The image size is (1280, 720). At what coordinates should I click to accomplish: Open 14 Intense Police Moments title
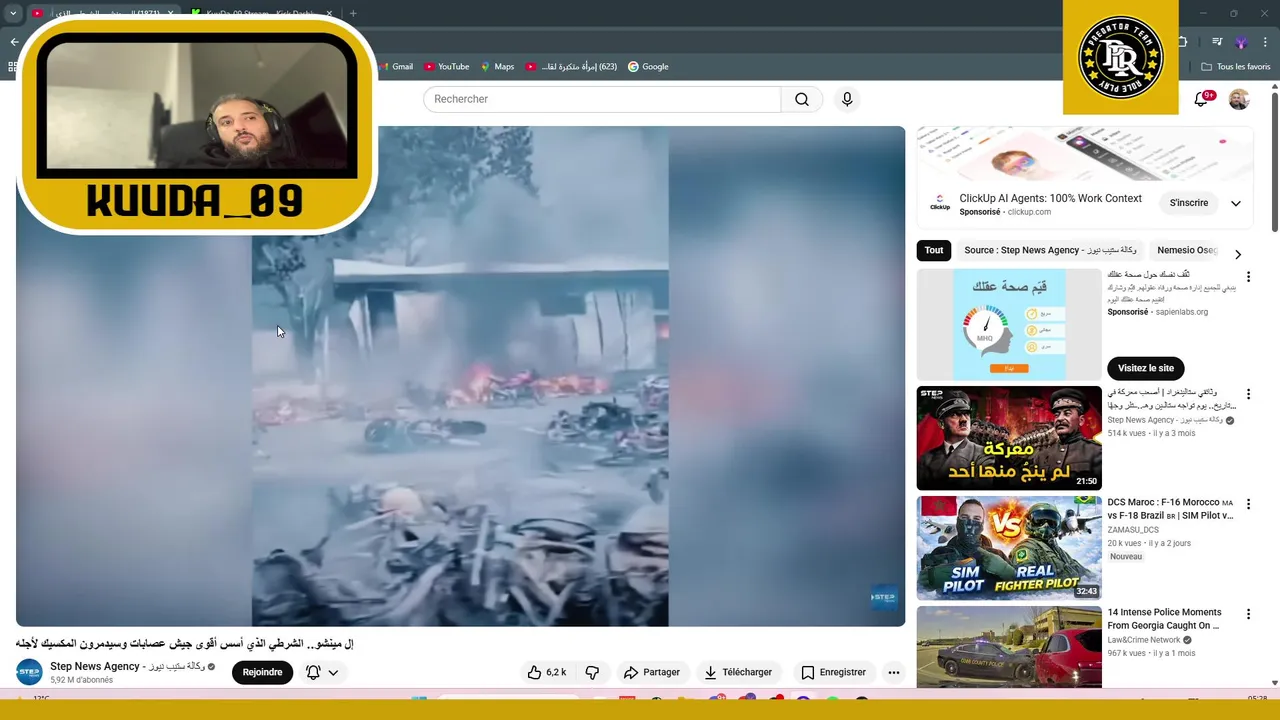point(1164,619)
